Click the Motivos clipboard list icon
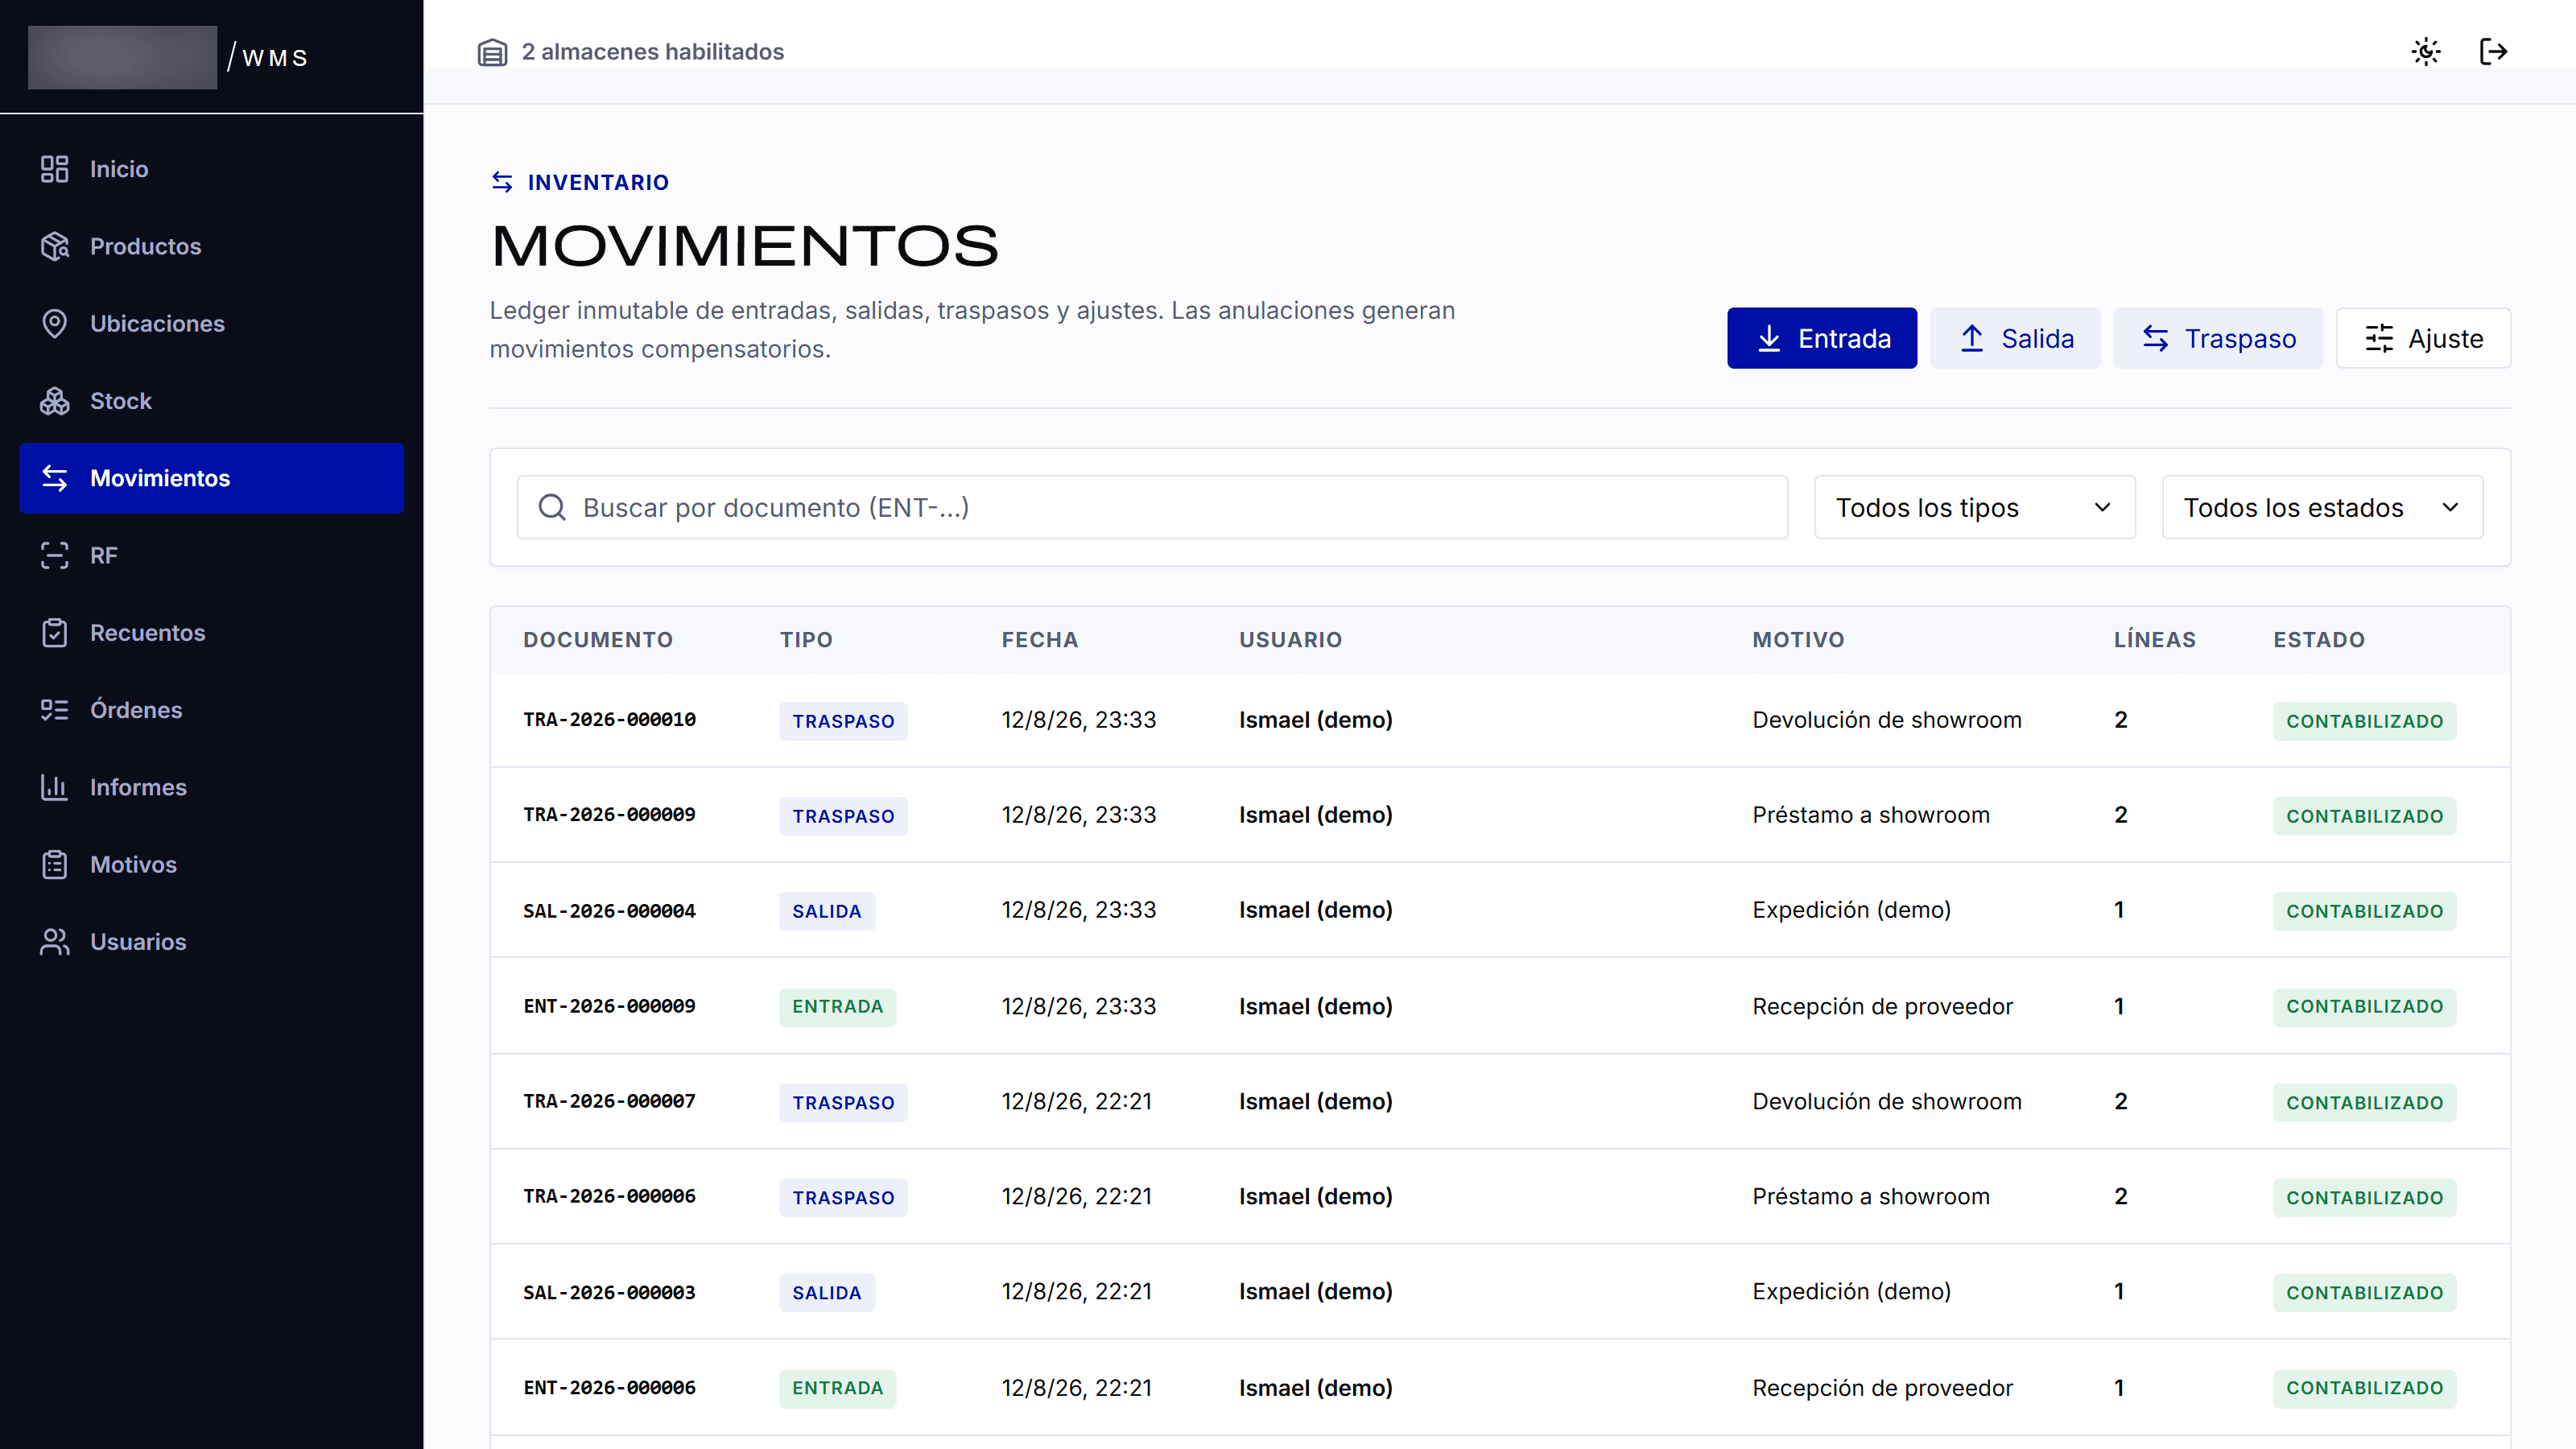The height and width of the screenshot is (1449, 2576). [54, 864]
